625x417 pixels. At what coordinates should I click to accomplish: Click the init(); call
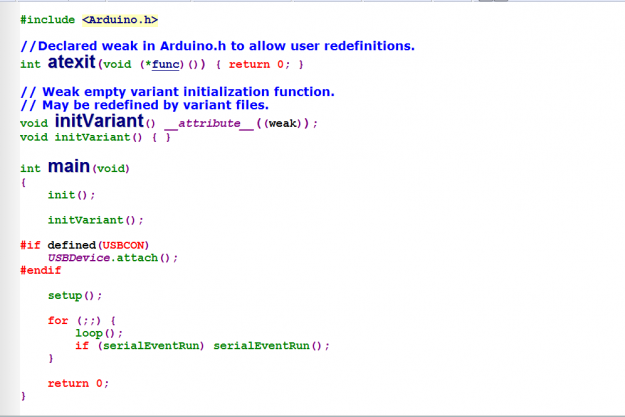(71, 195)
